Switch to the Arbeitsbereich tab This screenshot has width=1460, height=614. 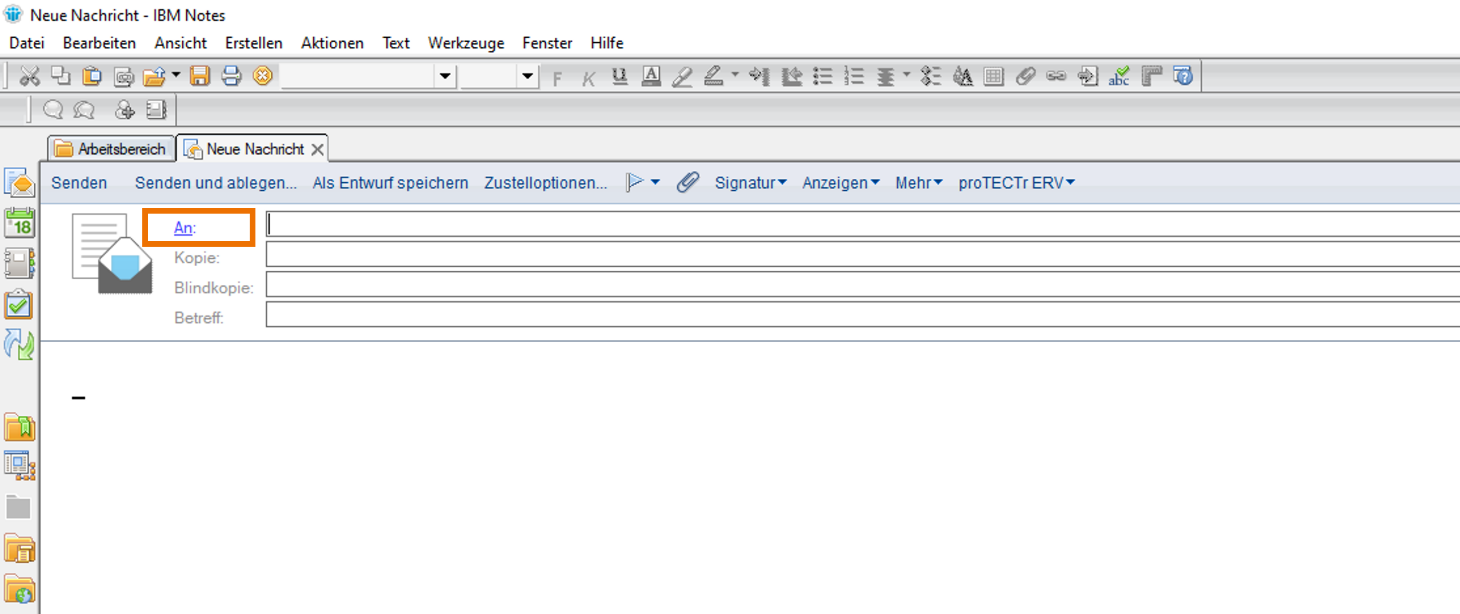click(x=110, y=149)
